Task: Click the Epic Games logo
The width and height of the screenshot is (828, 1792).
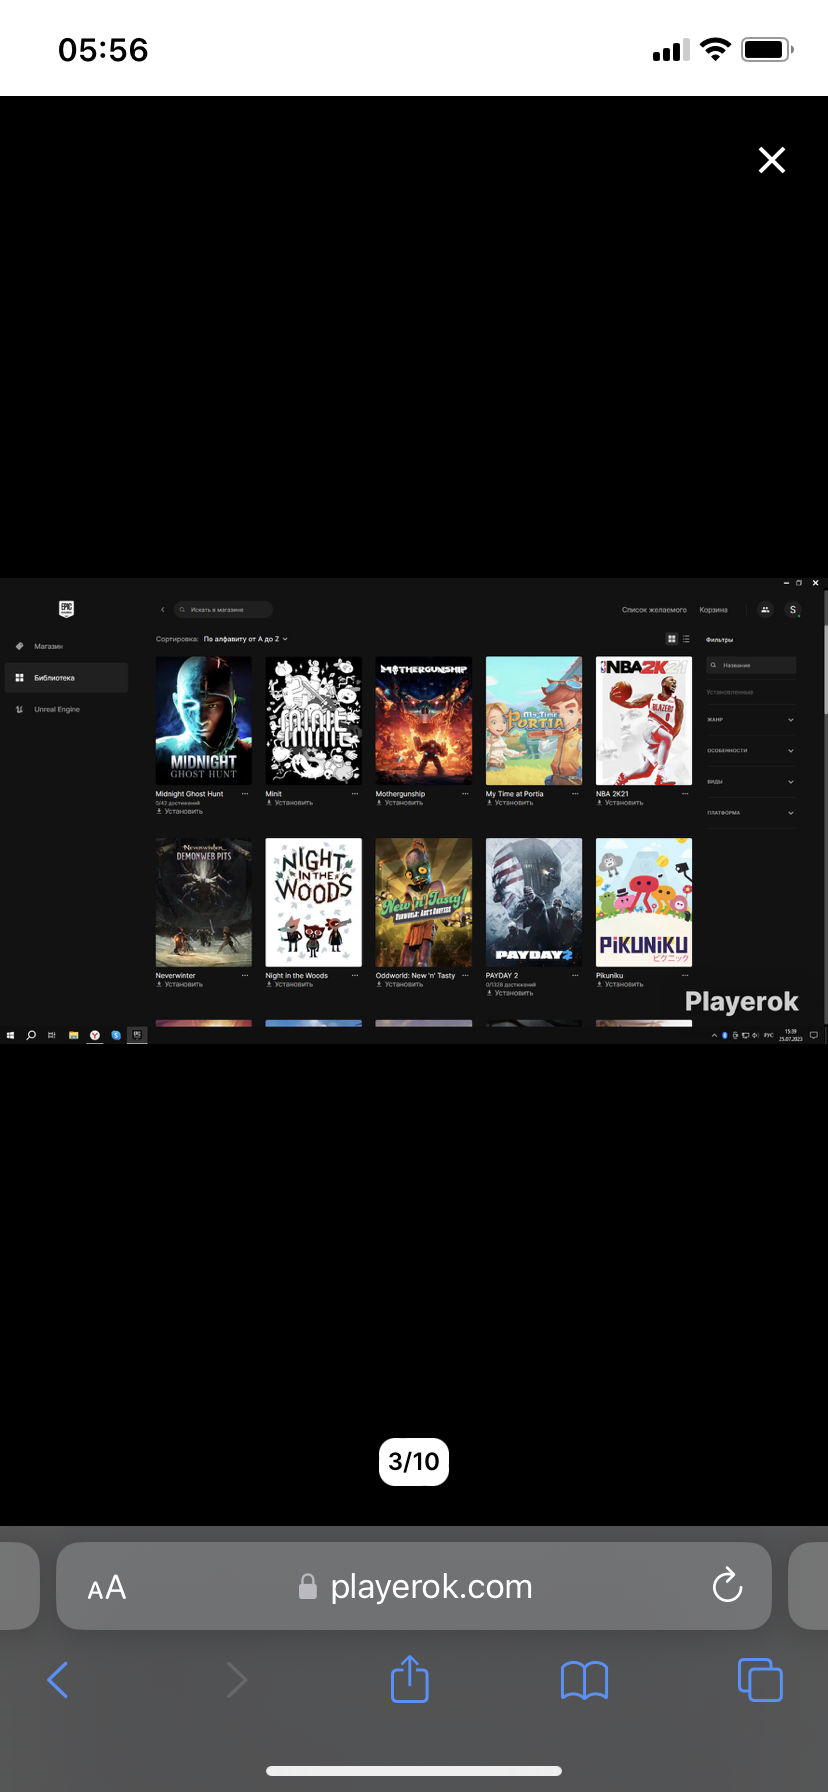Action: [x=66, y=608]
